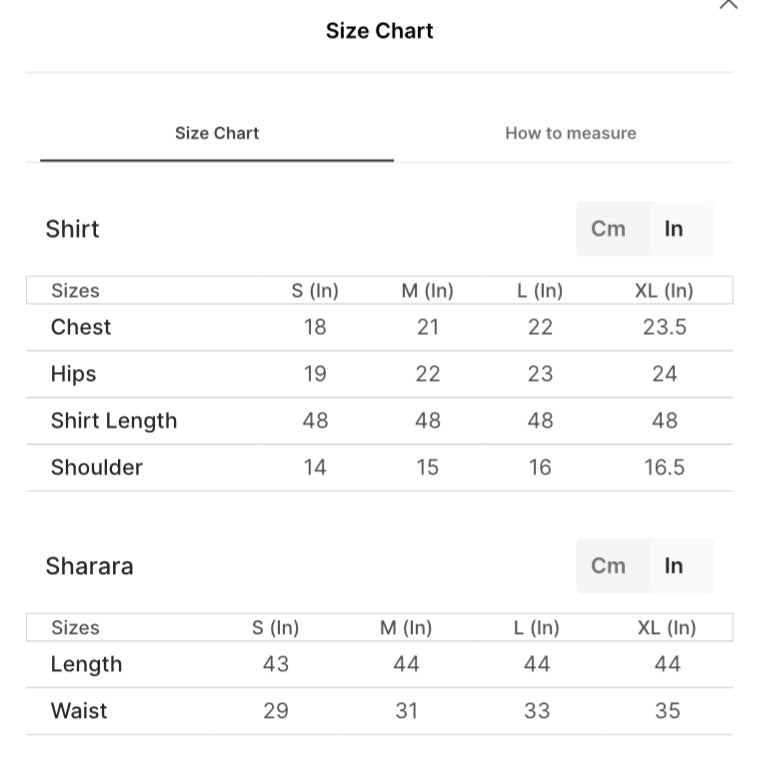Click the Shirt heading

(x=72, y=229)
